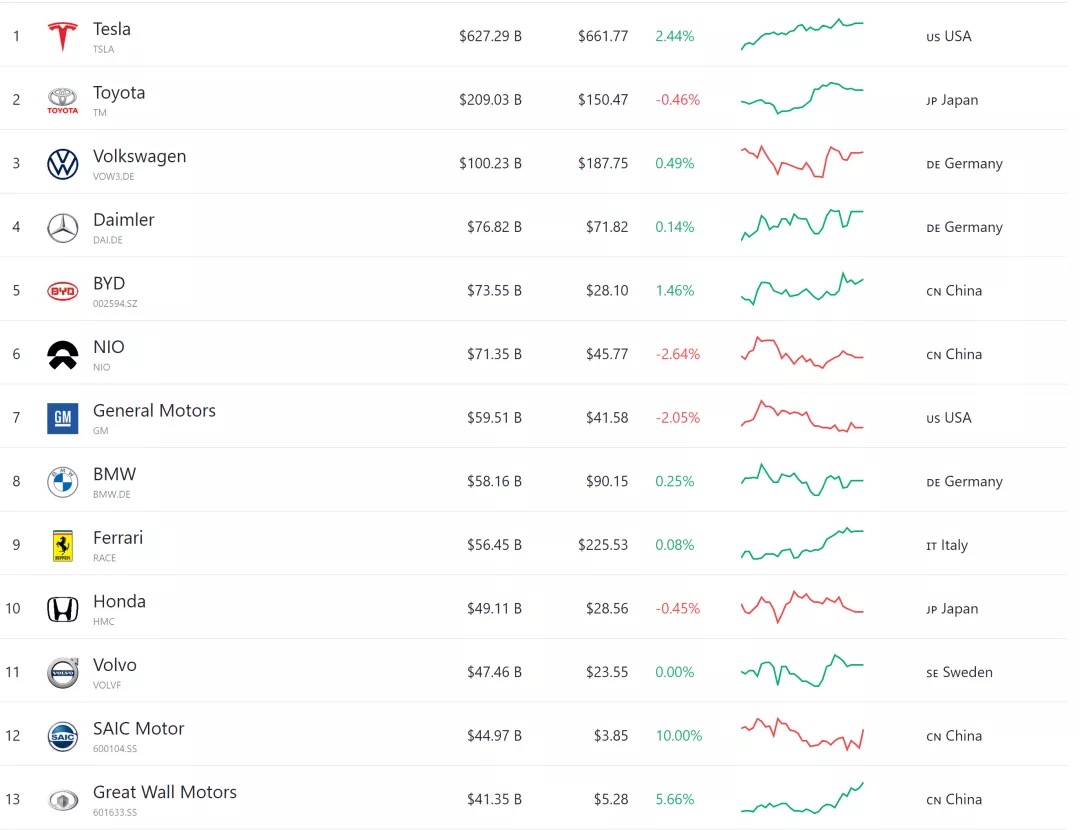
Task: Click the NIO red price sparkline
Action: (x=802, y=353)
